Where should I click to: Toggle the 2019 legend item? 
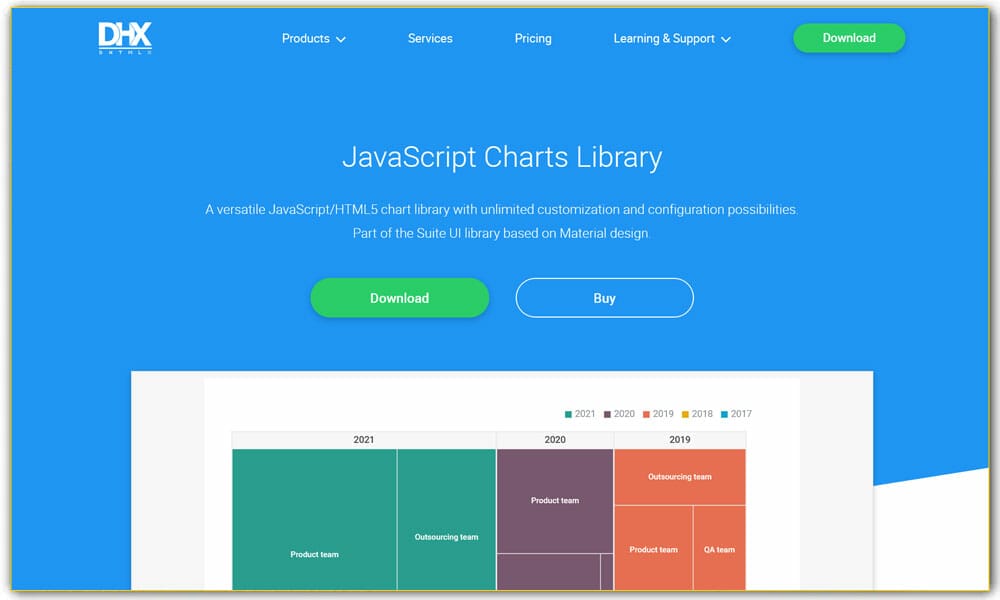[x=658, y=414]
